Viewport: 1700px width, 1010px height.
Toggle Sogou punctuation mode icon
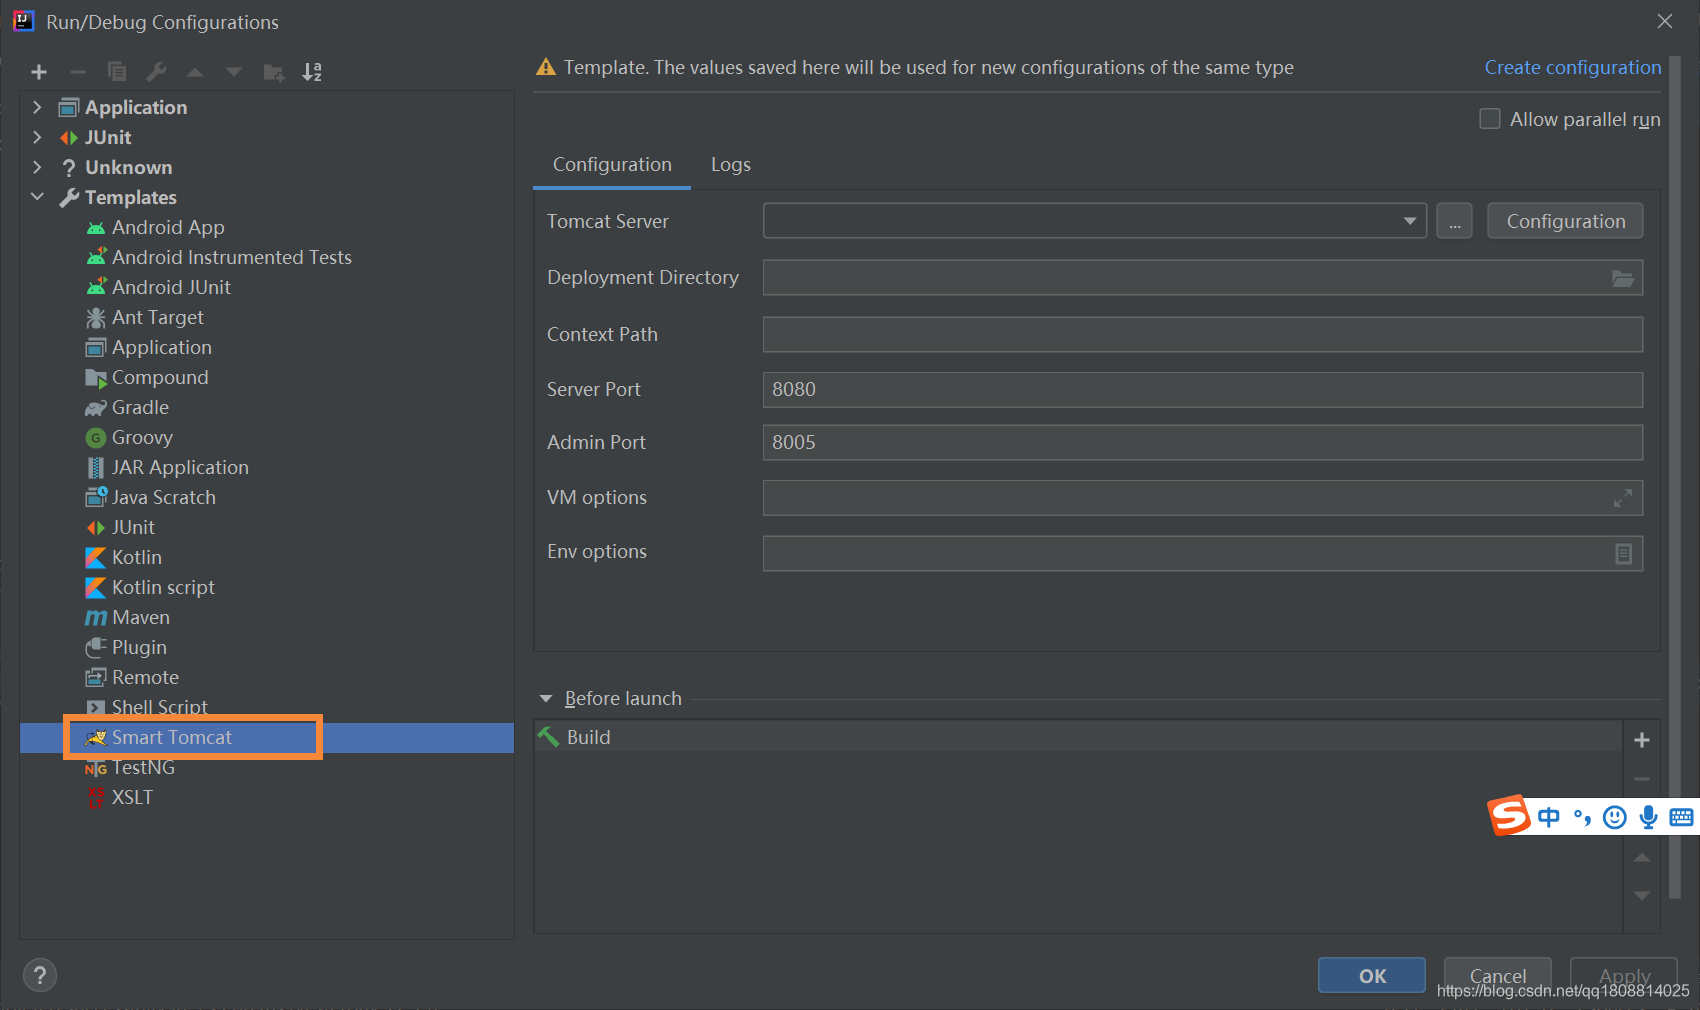point(1582,818)
